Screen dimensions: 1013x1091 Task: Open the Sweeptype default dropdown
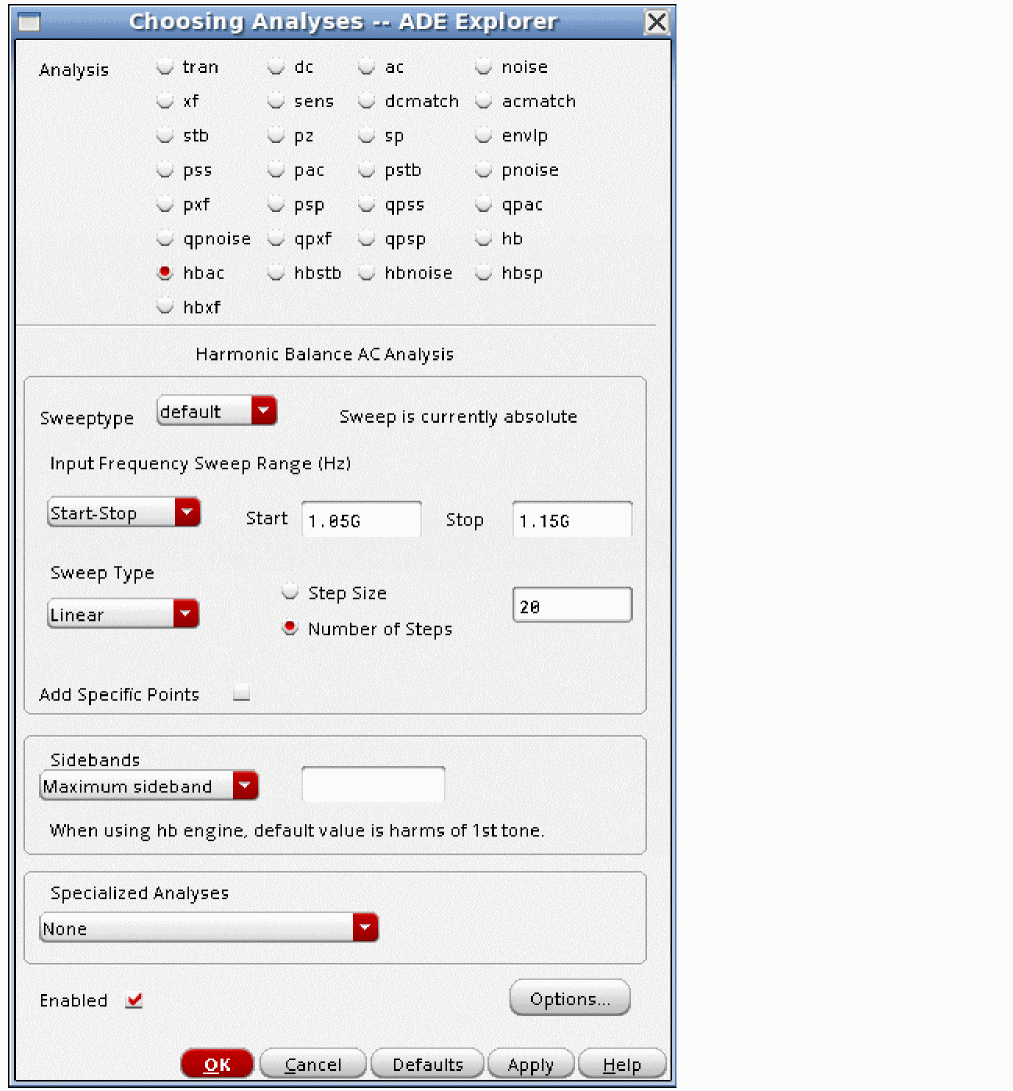[217, 411]
